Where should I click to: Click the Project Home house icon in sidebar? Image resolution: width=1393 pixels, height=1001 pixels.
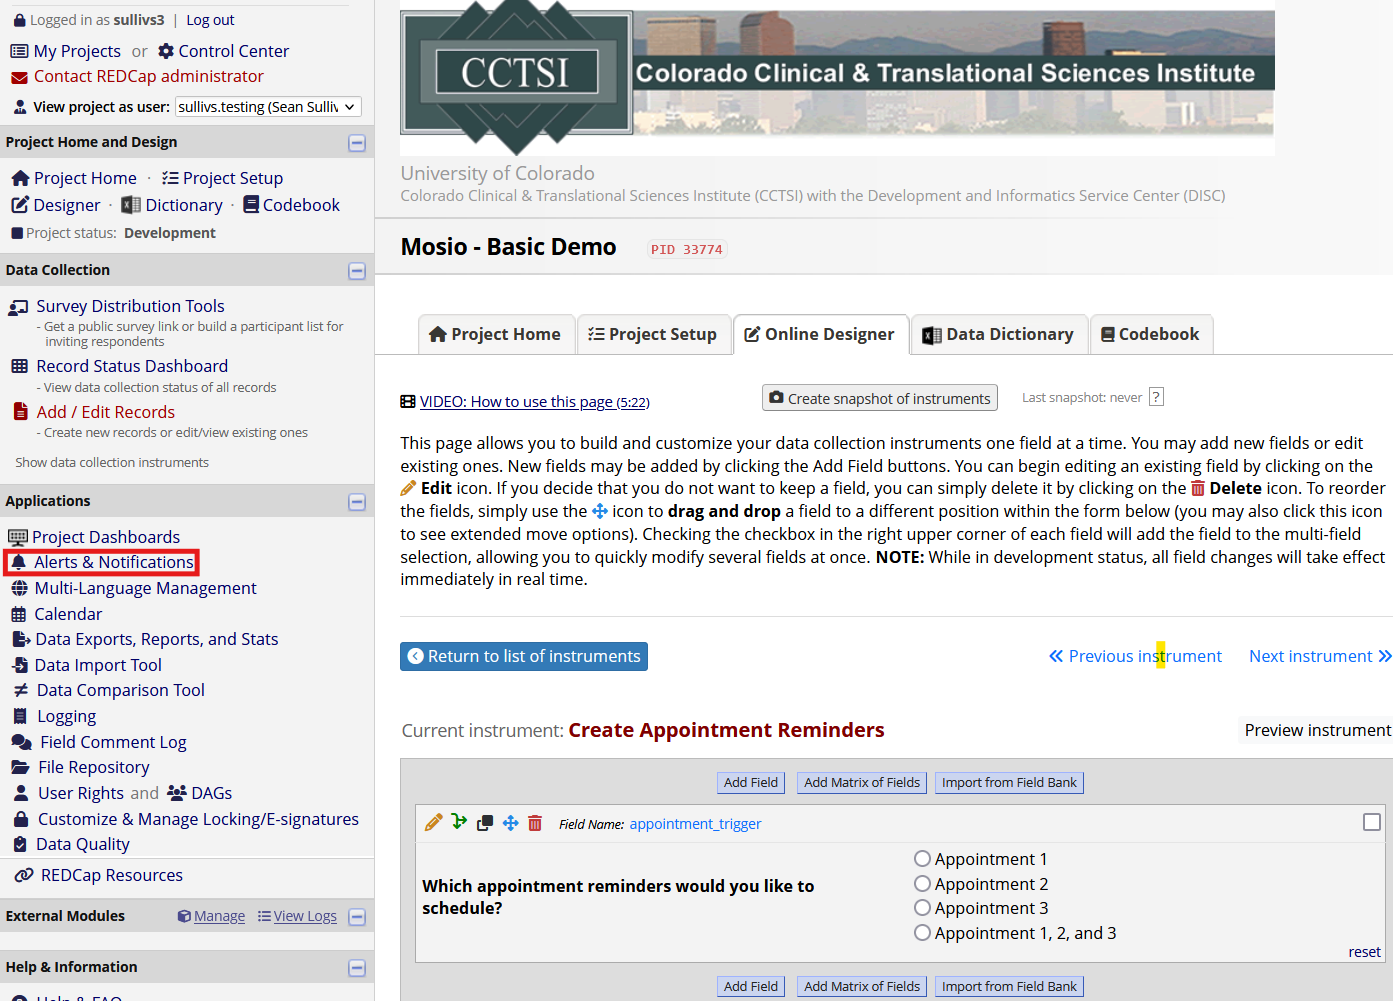point(20,178)
